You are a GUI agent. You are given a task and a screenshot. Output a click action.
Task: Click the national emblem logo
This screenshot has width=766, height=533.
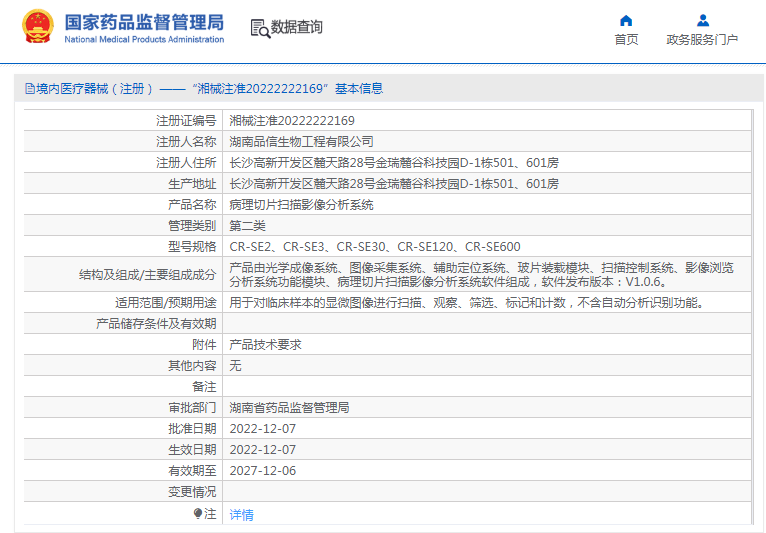(x=38, y=27)
